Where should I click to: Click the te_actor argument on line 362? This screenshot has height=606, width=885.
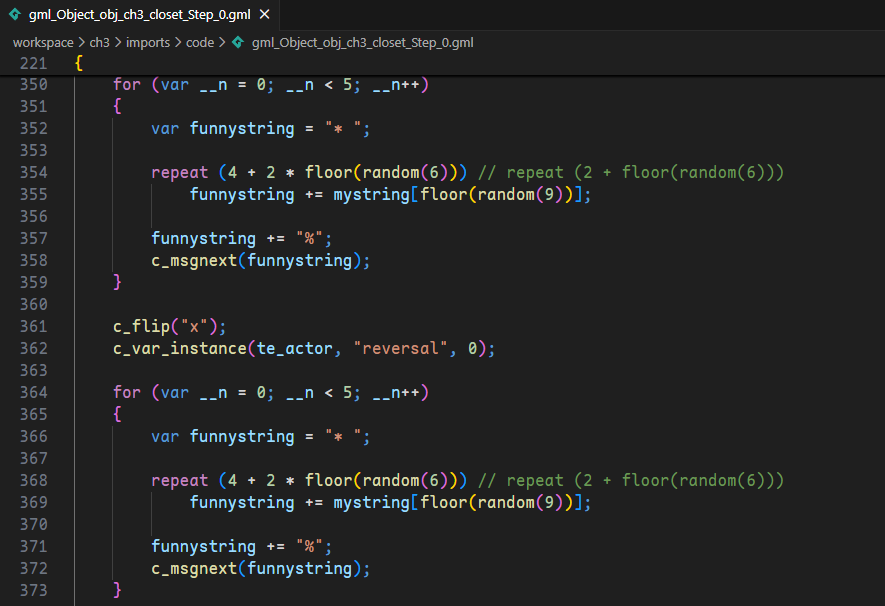[295, 349]
